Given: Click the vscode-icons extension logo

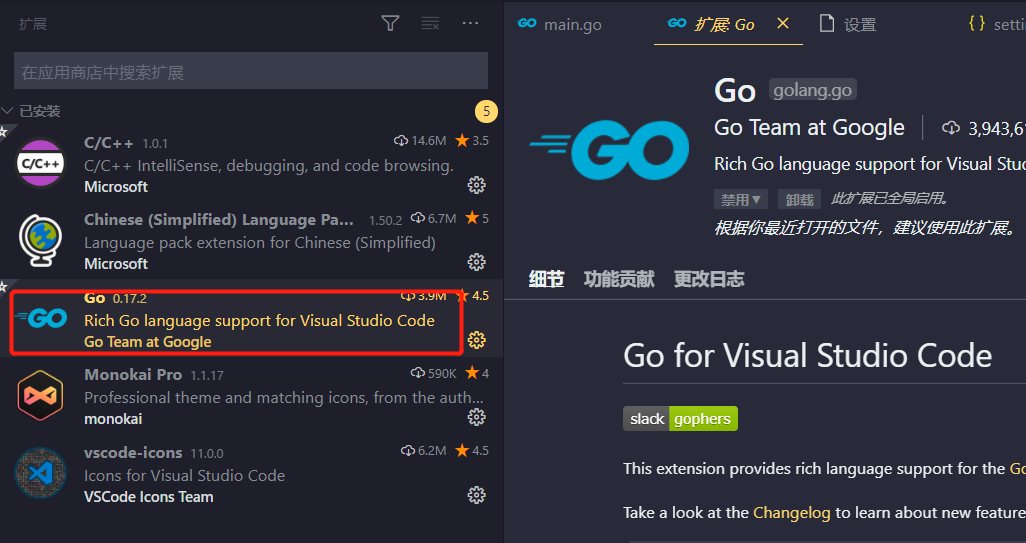Looking at the screenshot, I should pos(41,473).
